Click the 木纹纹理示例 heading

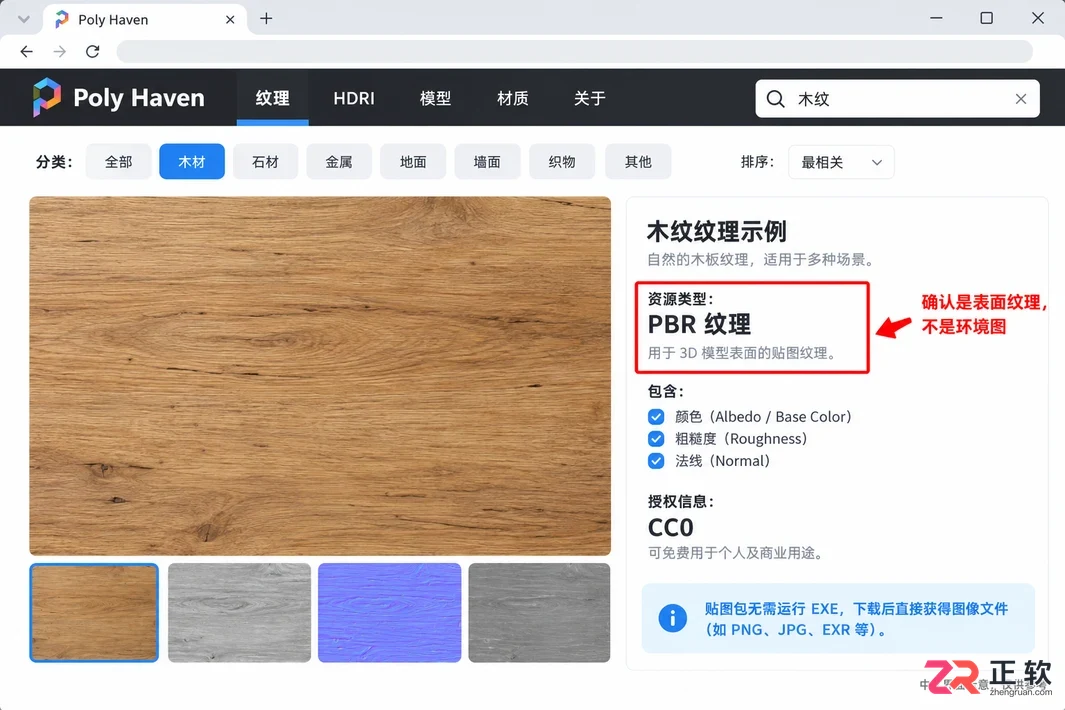coord(717,232)
